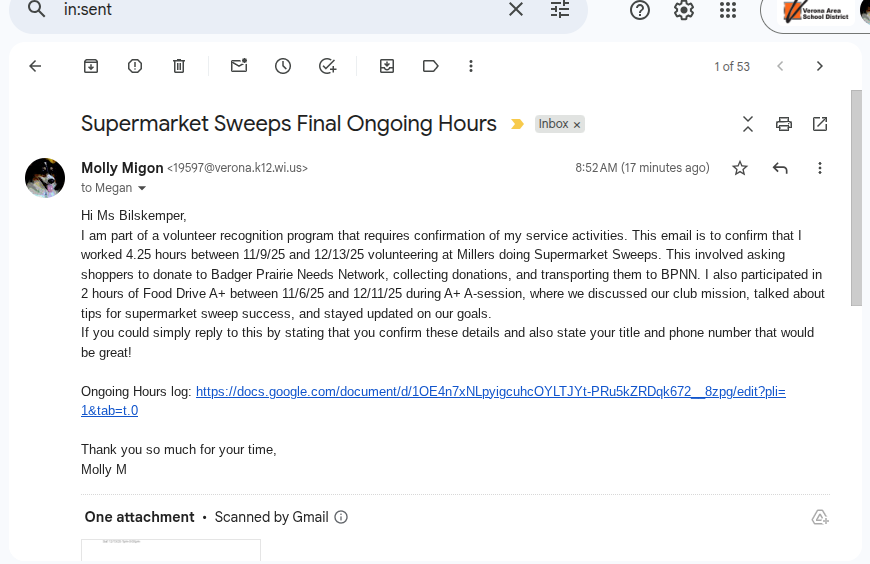Show search options for the mail search

560,10
